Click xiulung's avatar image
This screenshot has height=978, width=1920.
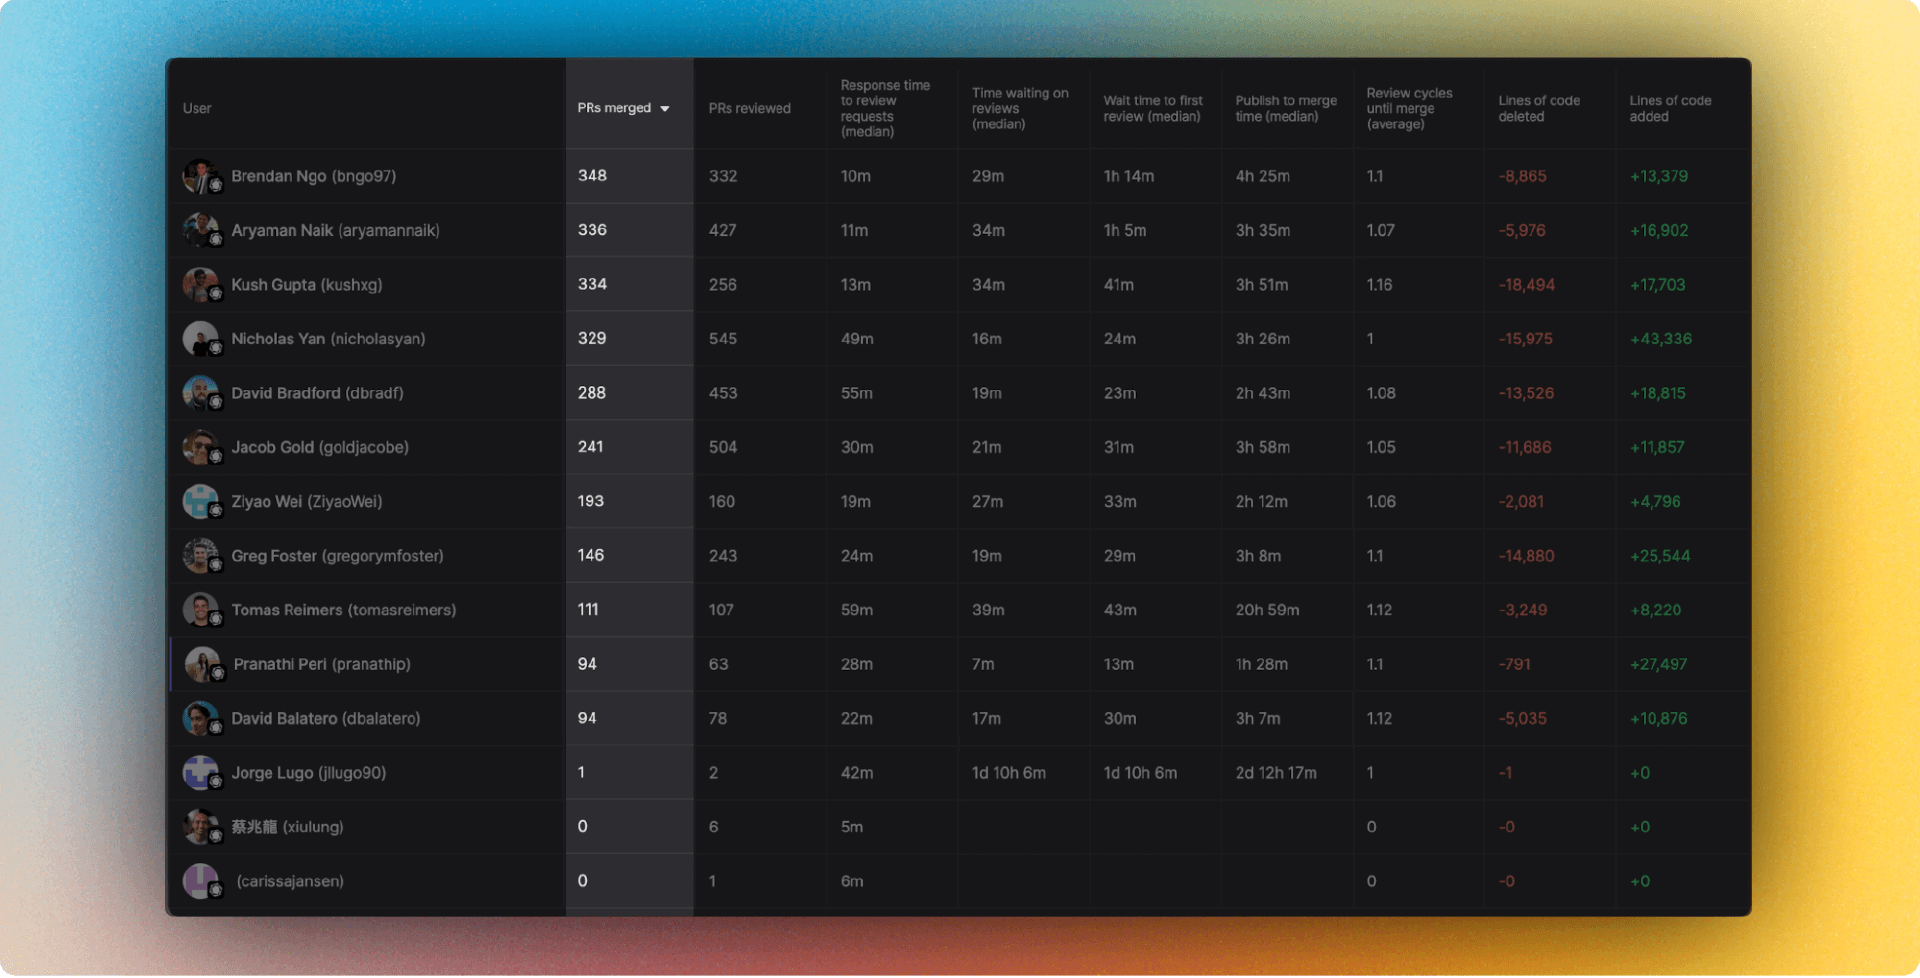coord(202,826)
